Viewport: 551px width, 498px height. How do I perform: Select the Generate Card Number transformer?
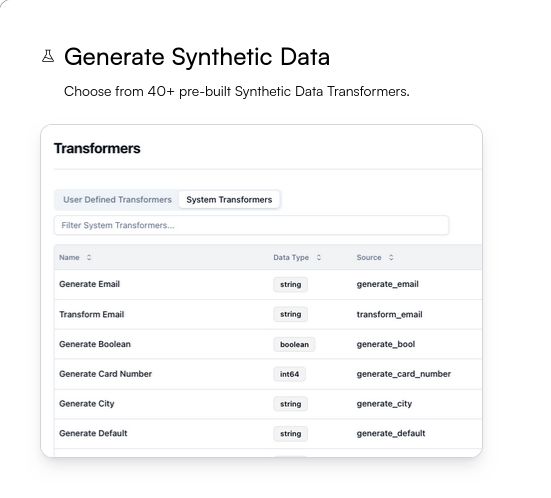click(267, 374)
